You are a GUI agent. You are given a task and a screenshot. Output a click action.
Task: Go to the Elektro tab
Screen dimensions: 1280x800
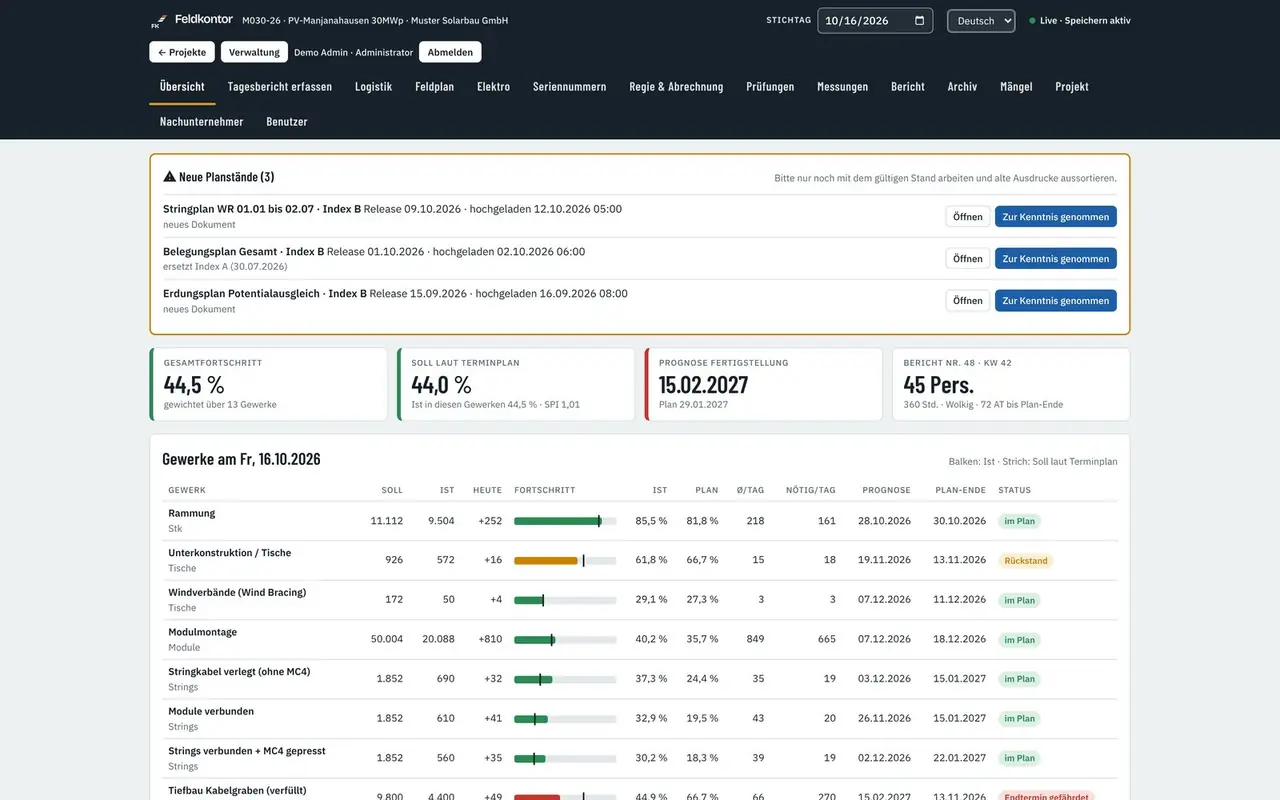point(494,87)
